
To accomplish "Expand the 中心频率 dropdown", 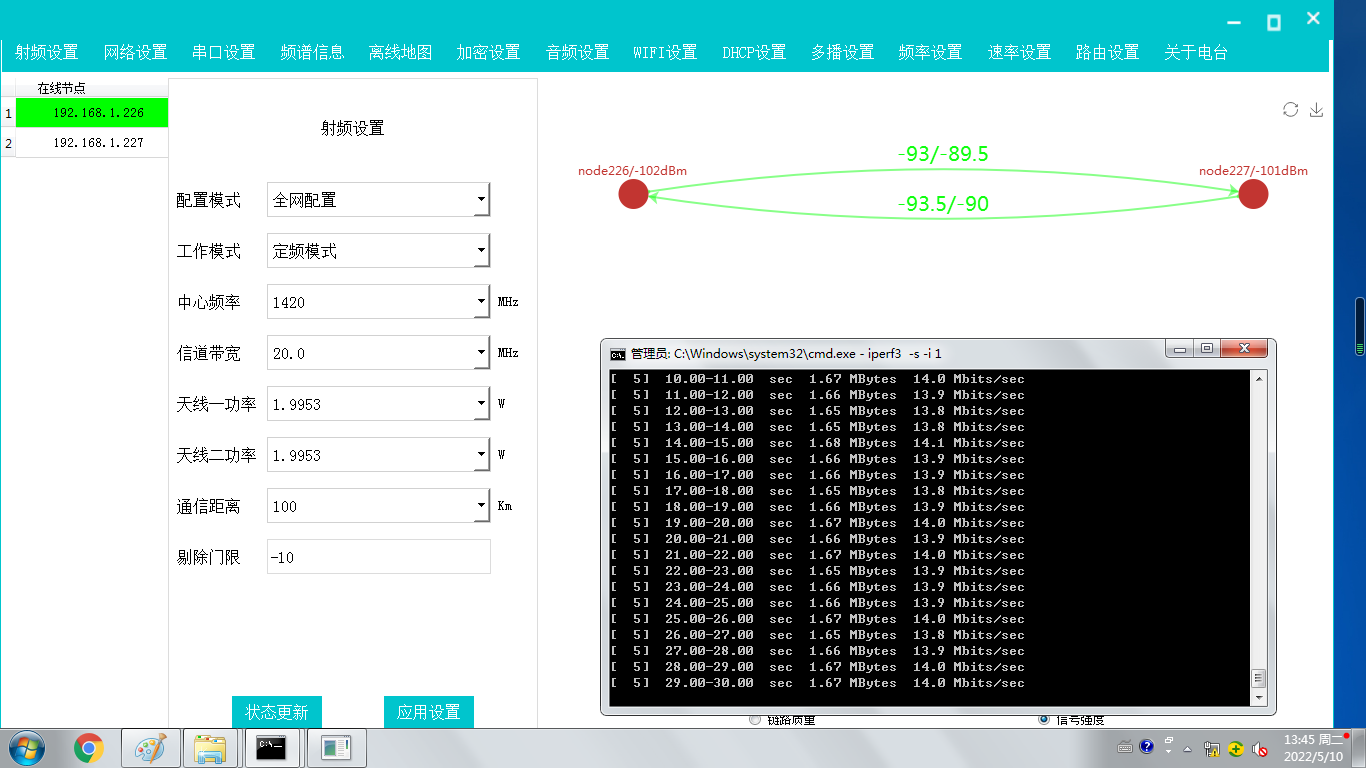I will (482, 302).
